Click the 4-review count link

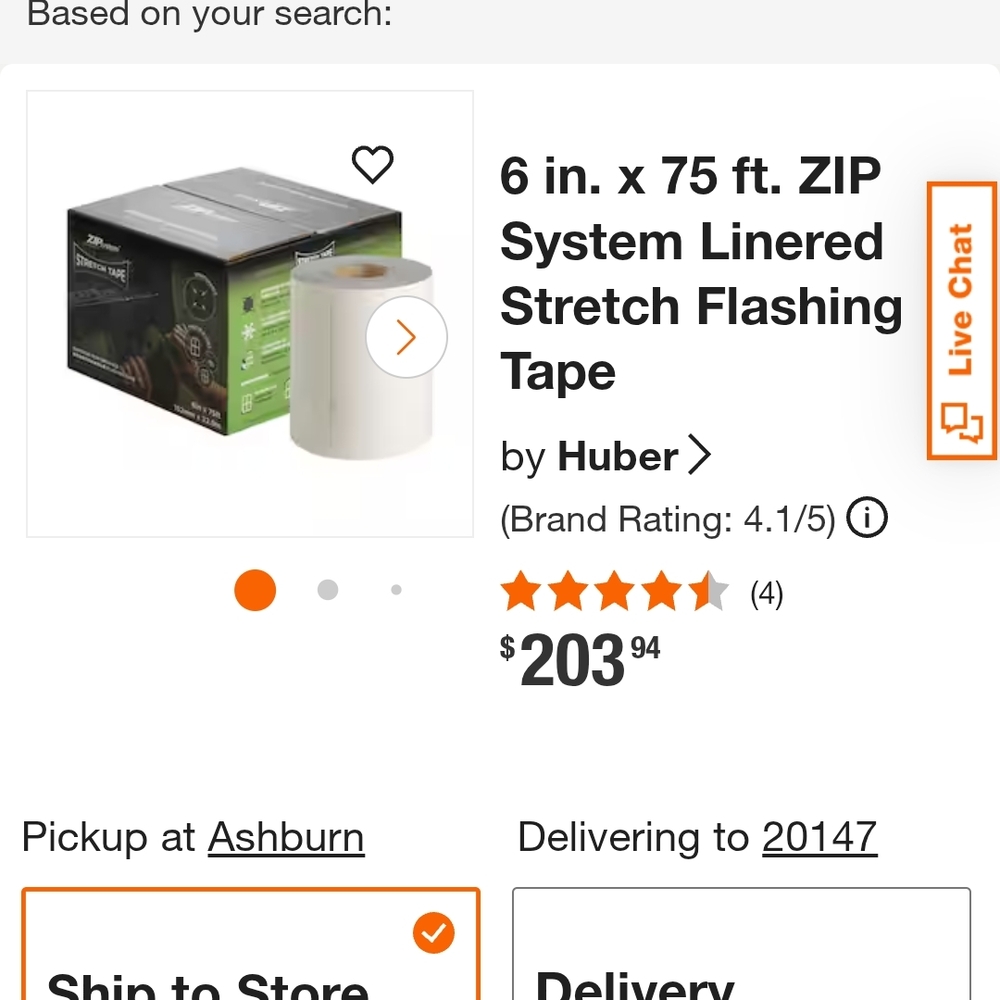(766, 592)
